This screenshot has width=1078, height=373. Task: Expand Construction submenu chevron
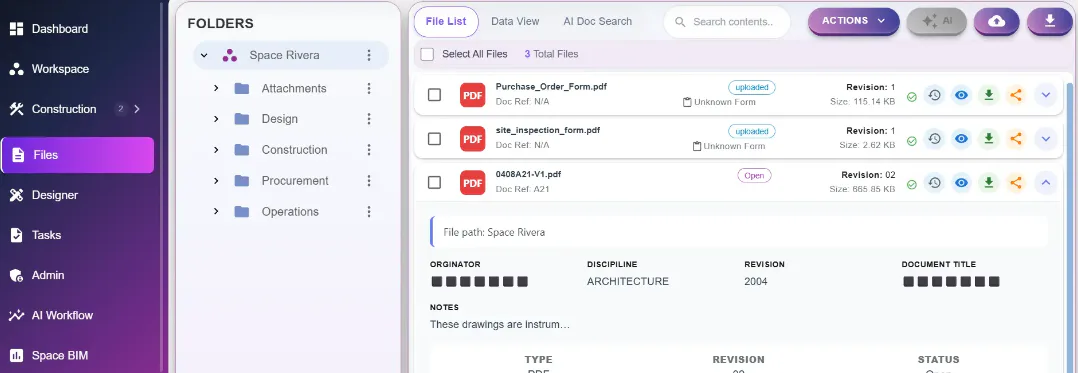[136, 109]
